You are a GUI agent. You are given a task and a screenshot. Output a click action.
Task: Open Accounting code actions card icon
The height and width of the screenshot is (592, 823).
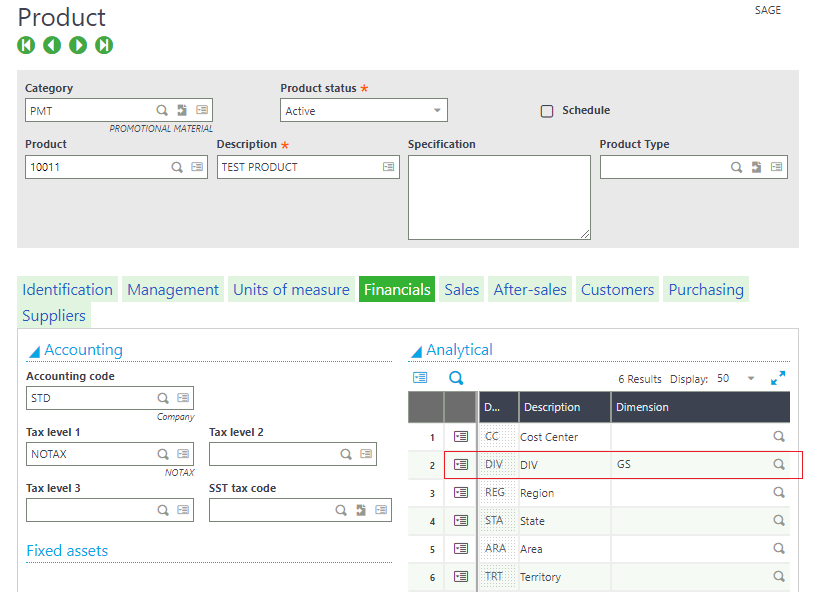183,397
